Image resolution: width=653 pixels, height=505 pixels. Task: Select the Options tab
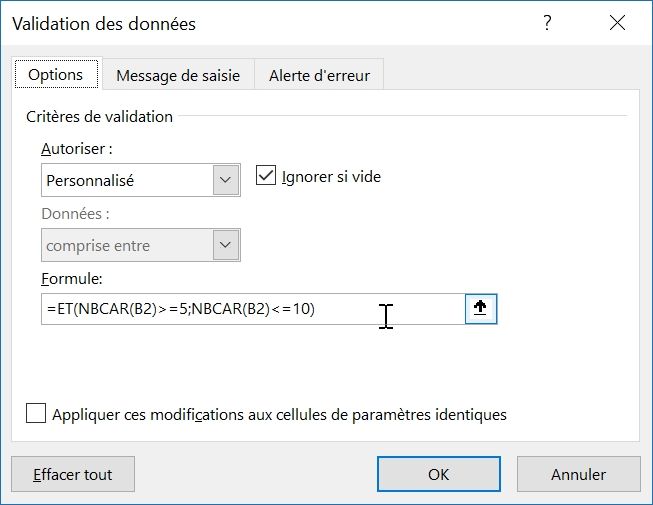click(56, 75)
